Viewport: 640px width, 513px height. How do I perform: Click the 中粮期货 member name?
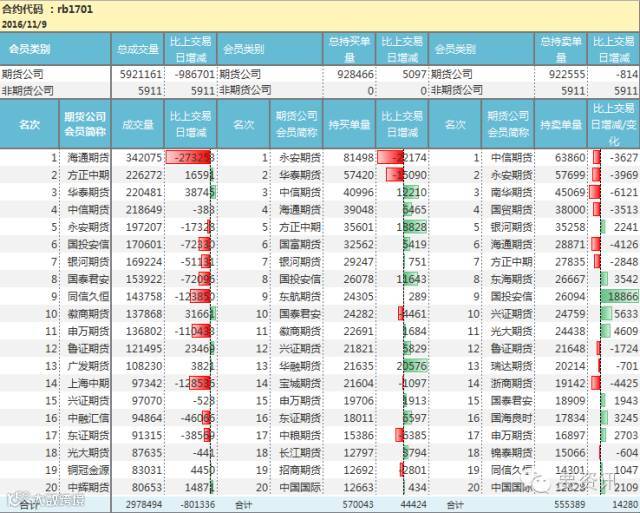300,435
